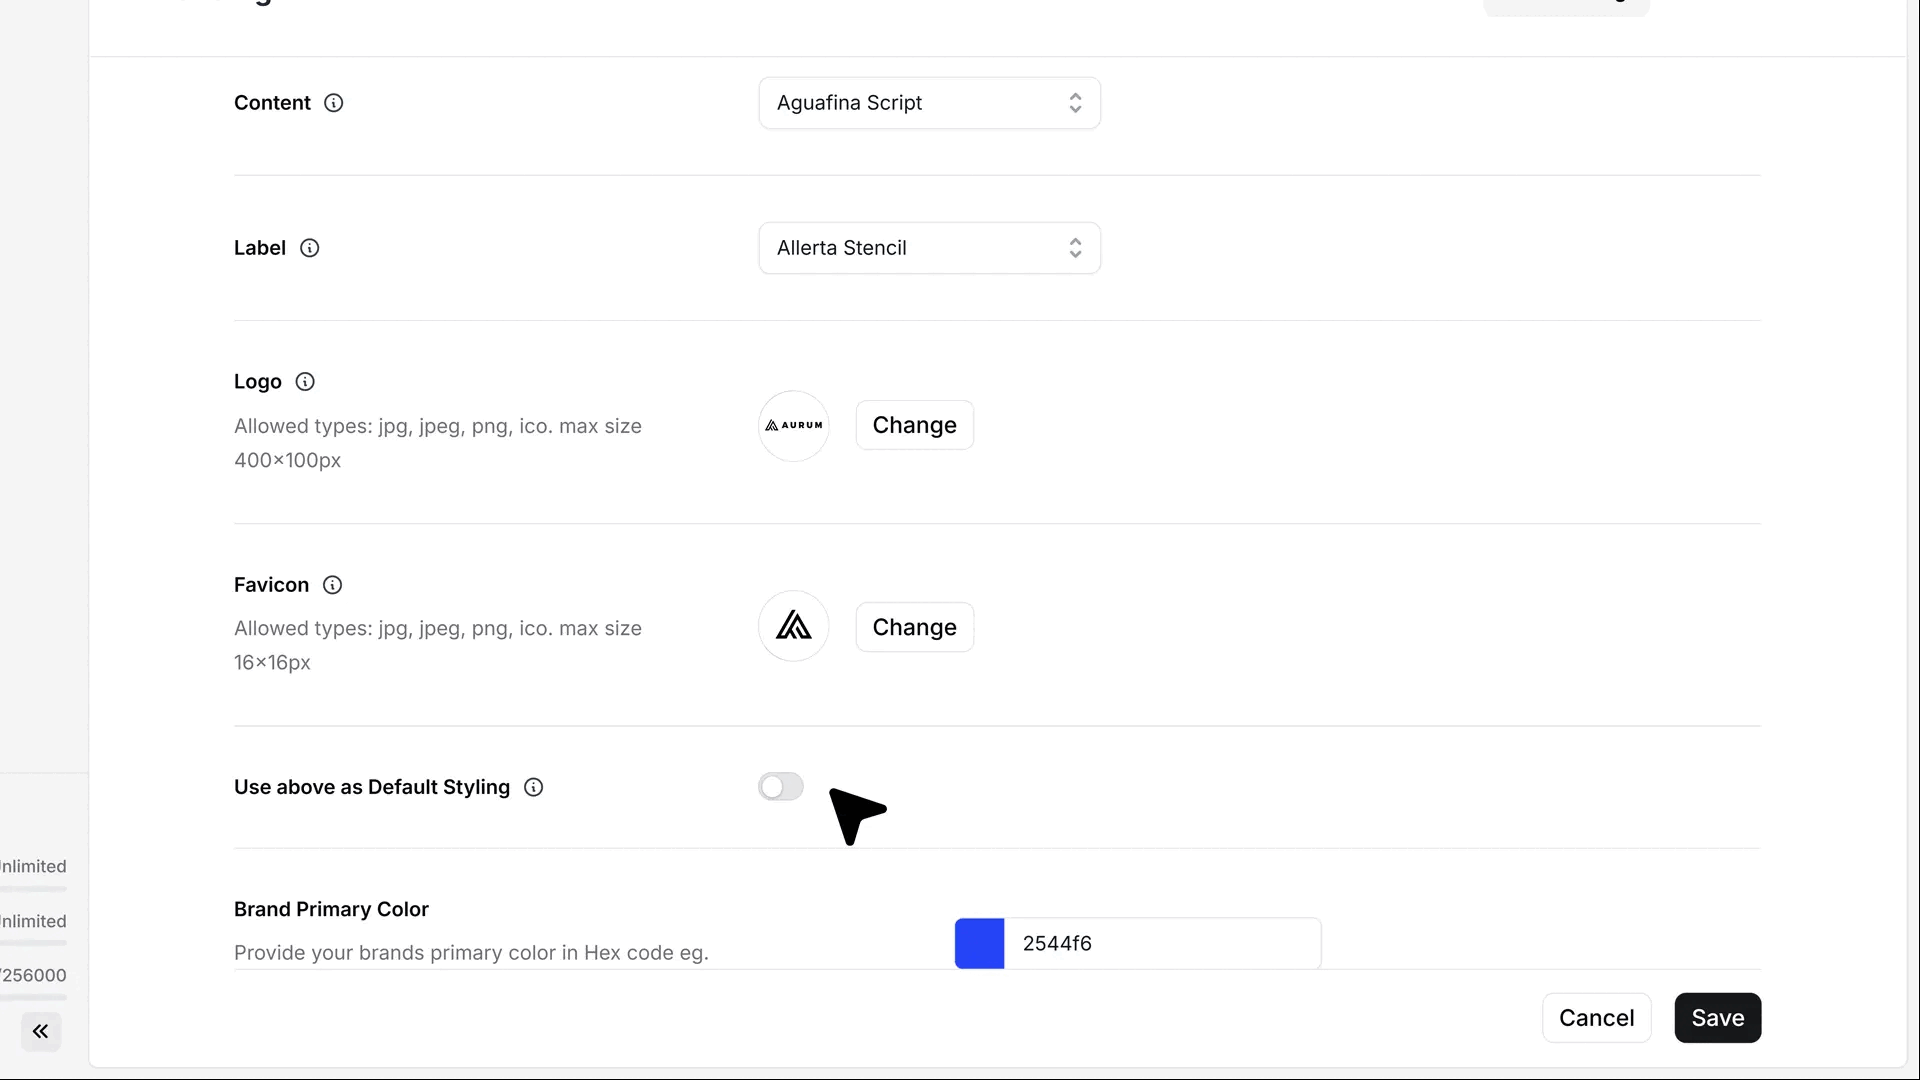Click Favicon allowed types text

[438, 645]
